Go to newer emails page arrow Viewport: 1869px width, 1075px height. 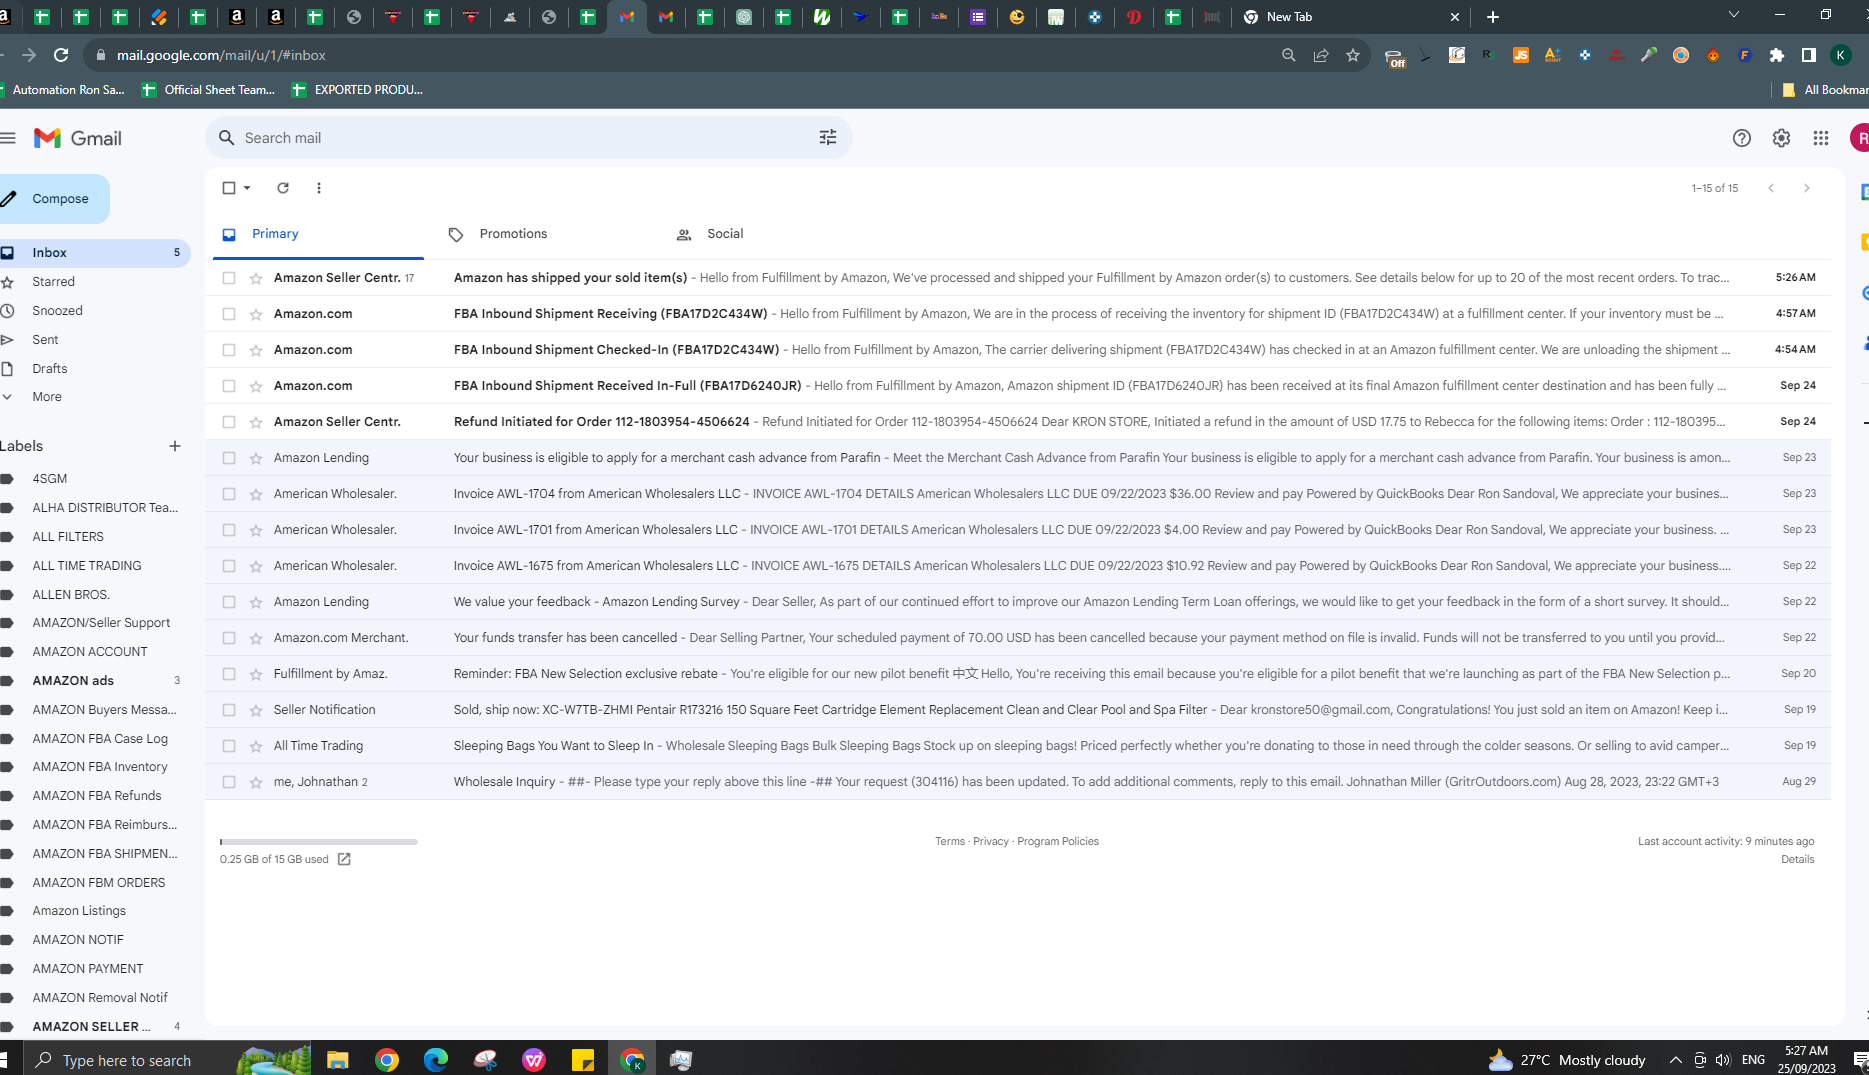[x=1771, y=188]
